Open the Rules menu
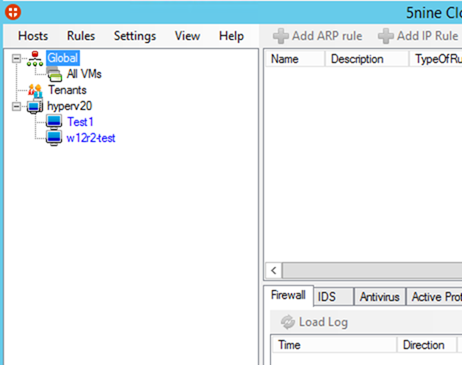 tap(81, 36)
